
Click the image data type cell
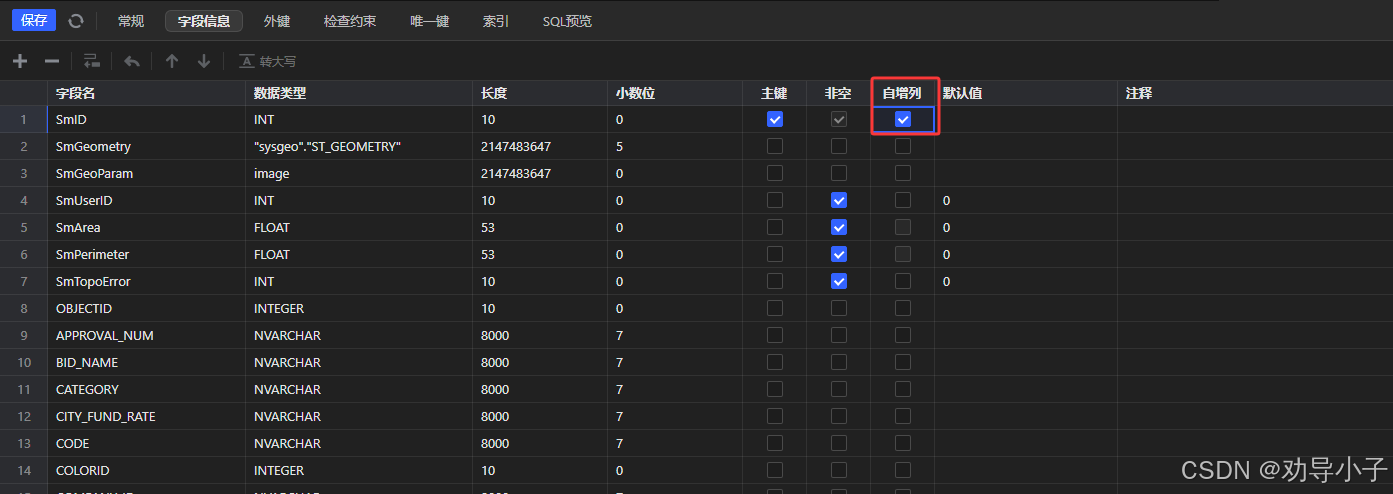coord(359,173)
